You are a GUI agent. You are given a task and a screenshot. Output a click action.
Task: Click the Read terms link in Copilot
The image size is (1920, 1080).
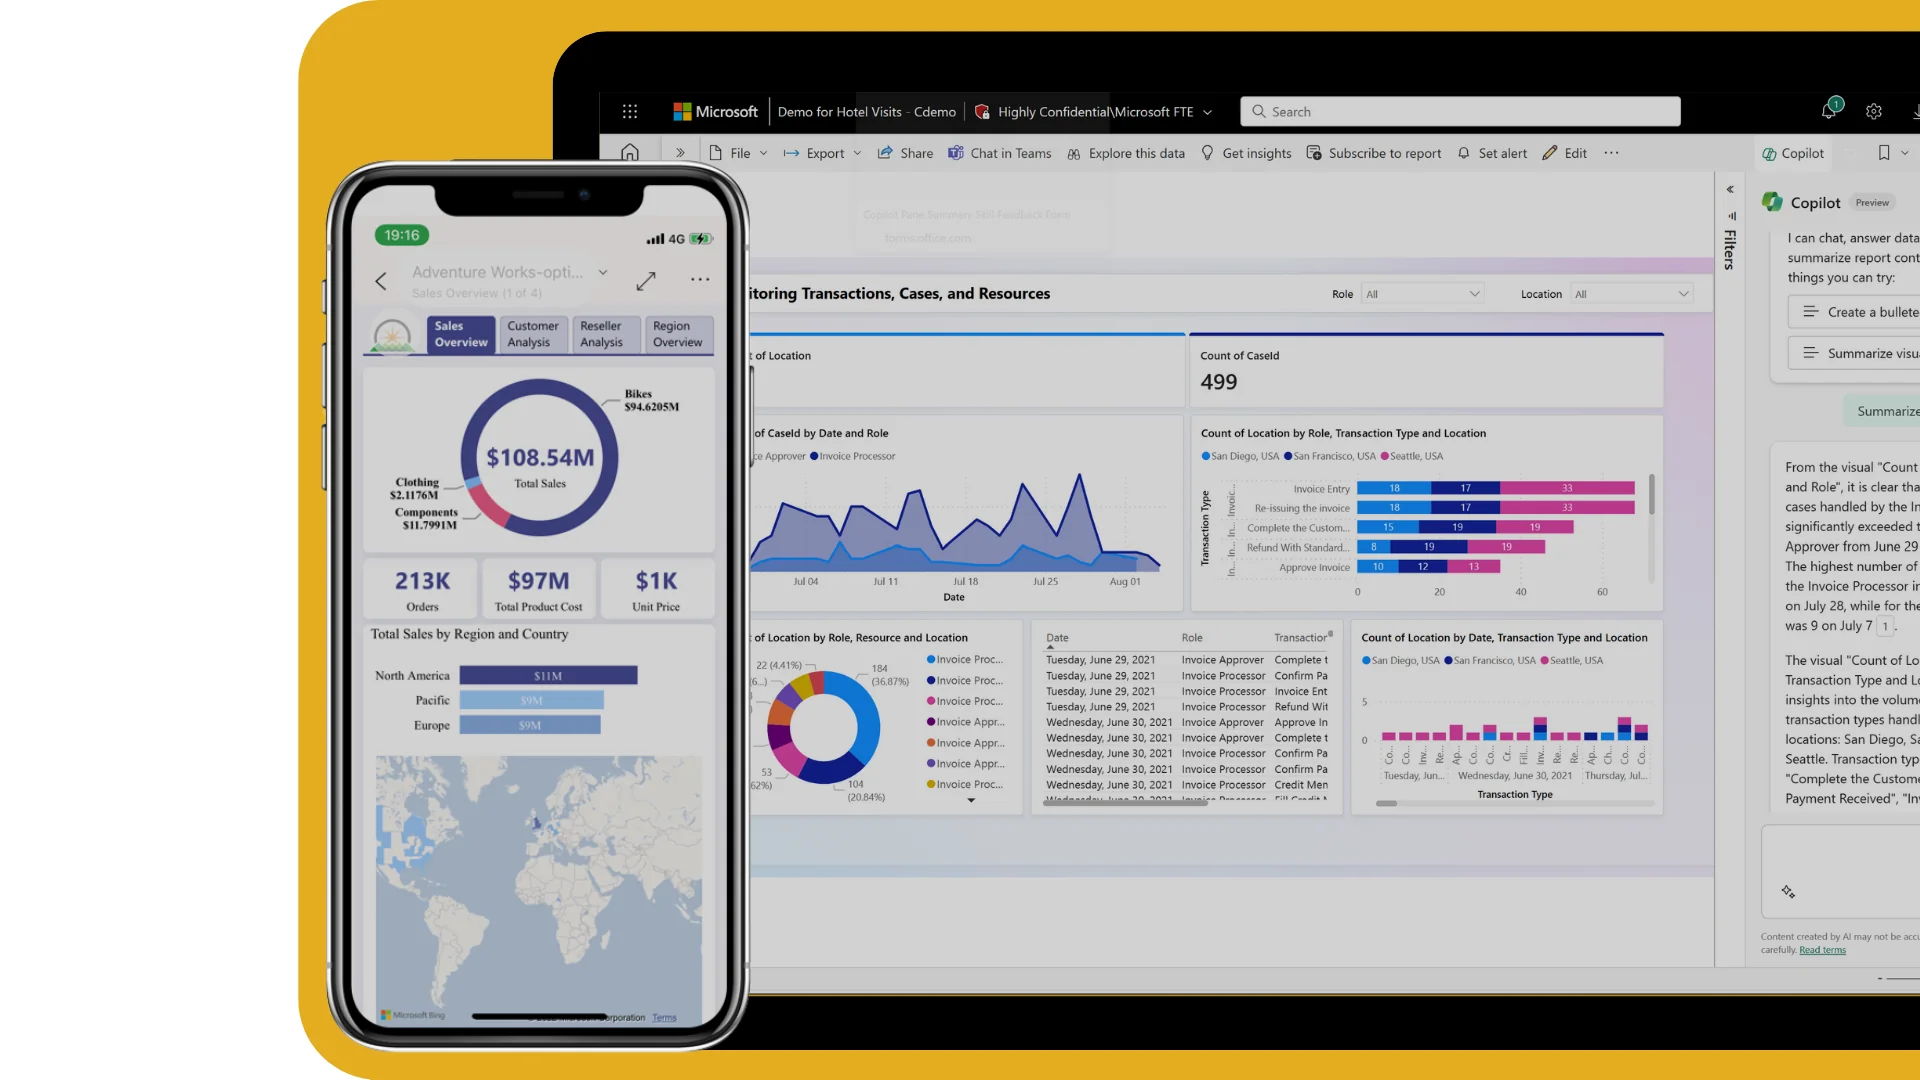(x=1822, y=949)
